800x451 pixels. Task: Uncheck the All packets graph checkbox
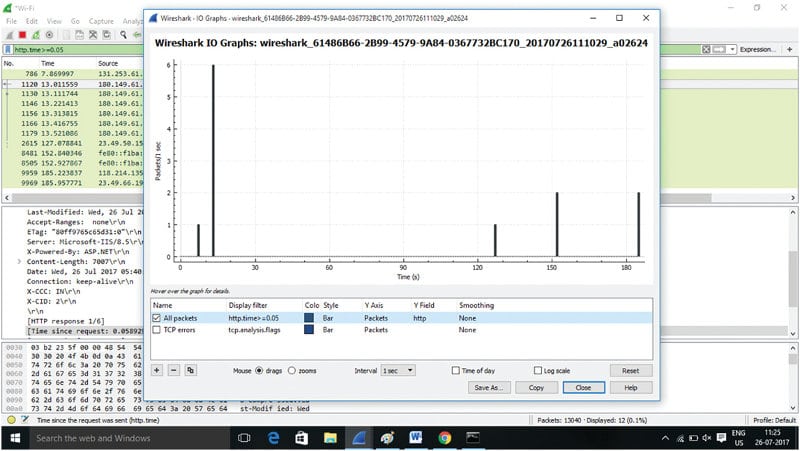click(x=156, y=317)
